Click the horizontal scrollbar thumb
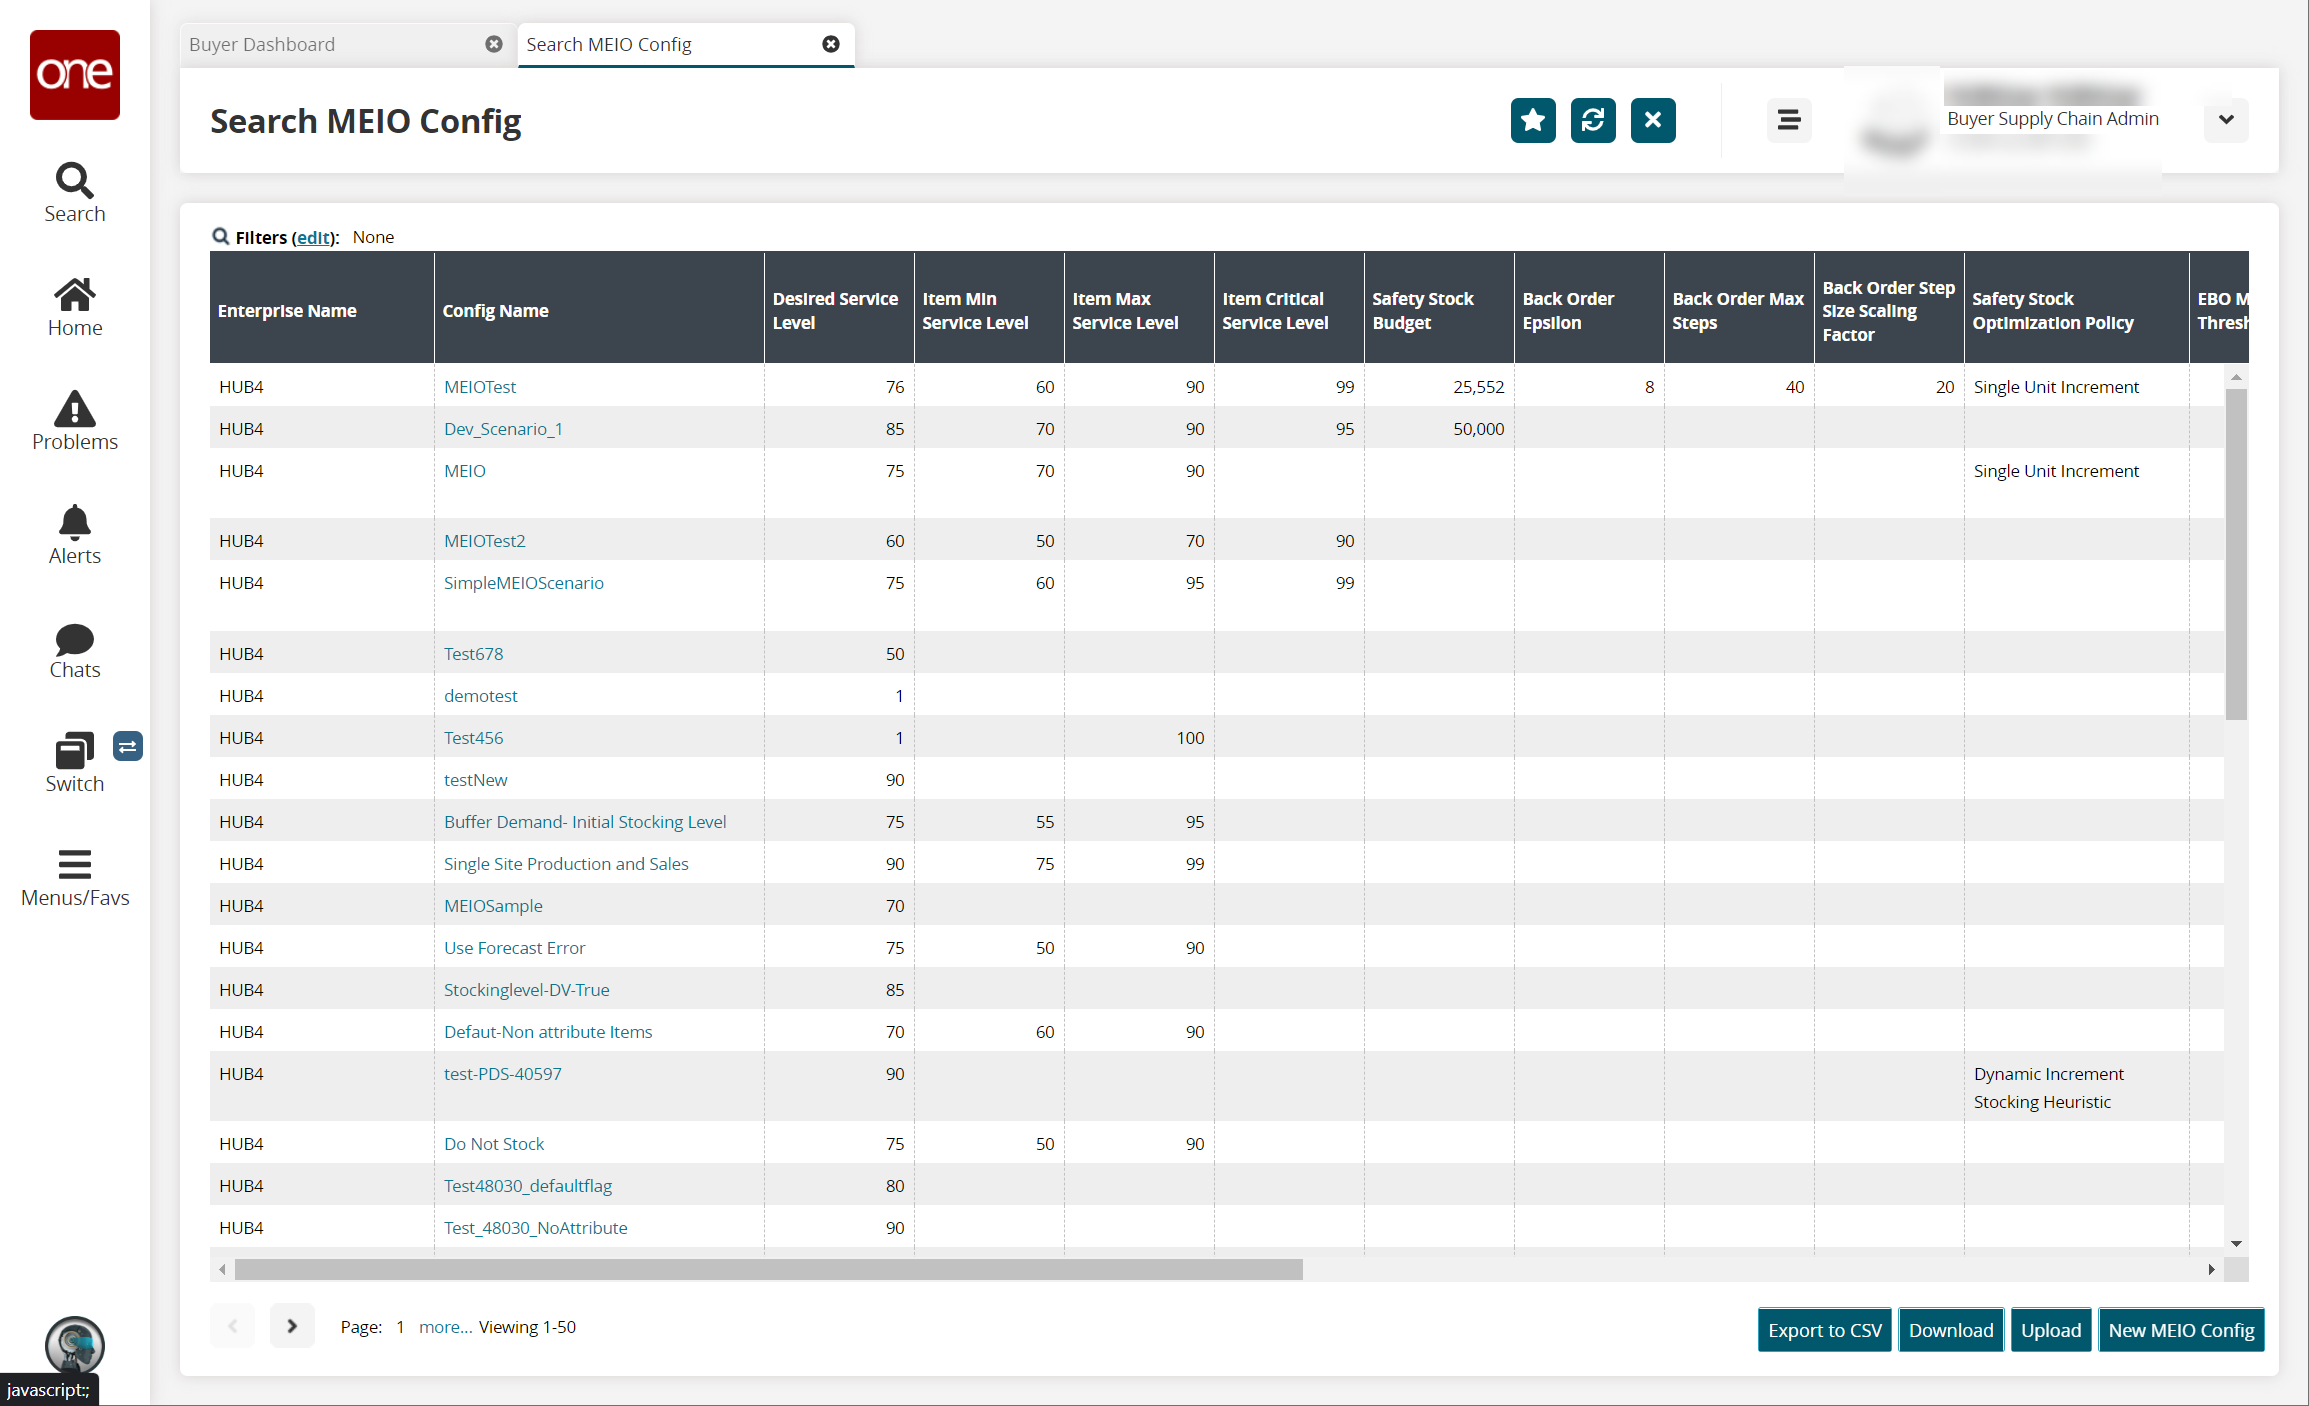 tap(768, 1270)
